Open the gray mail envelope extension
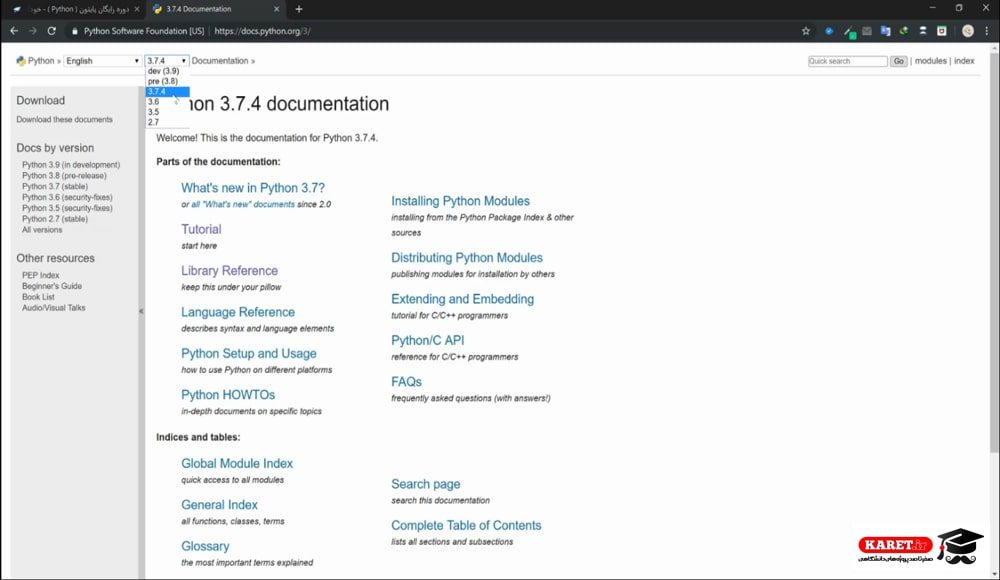Viewport: 1000px width, 580px height. pos(867,31)
